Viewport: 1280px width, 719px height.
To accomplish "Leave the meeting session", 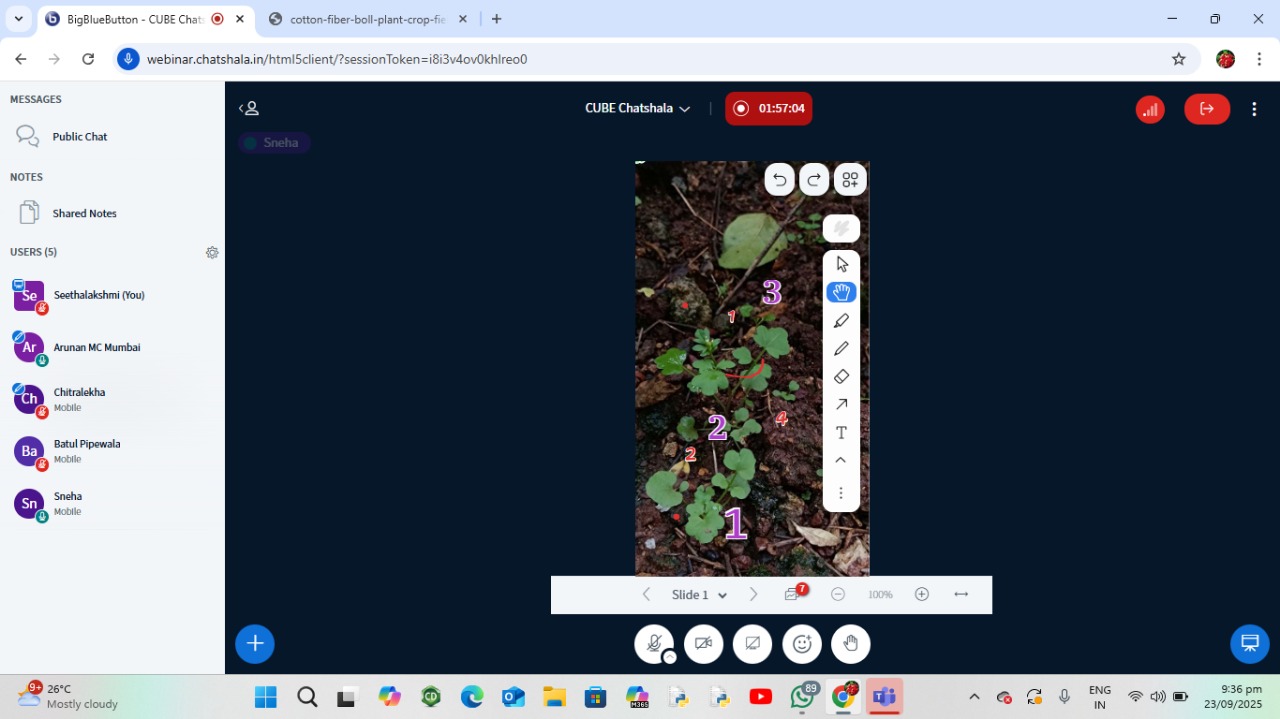I will [1206, 109].
